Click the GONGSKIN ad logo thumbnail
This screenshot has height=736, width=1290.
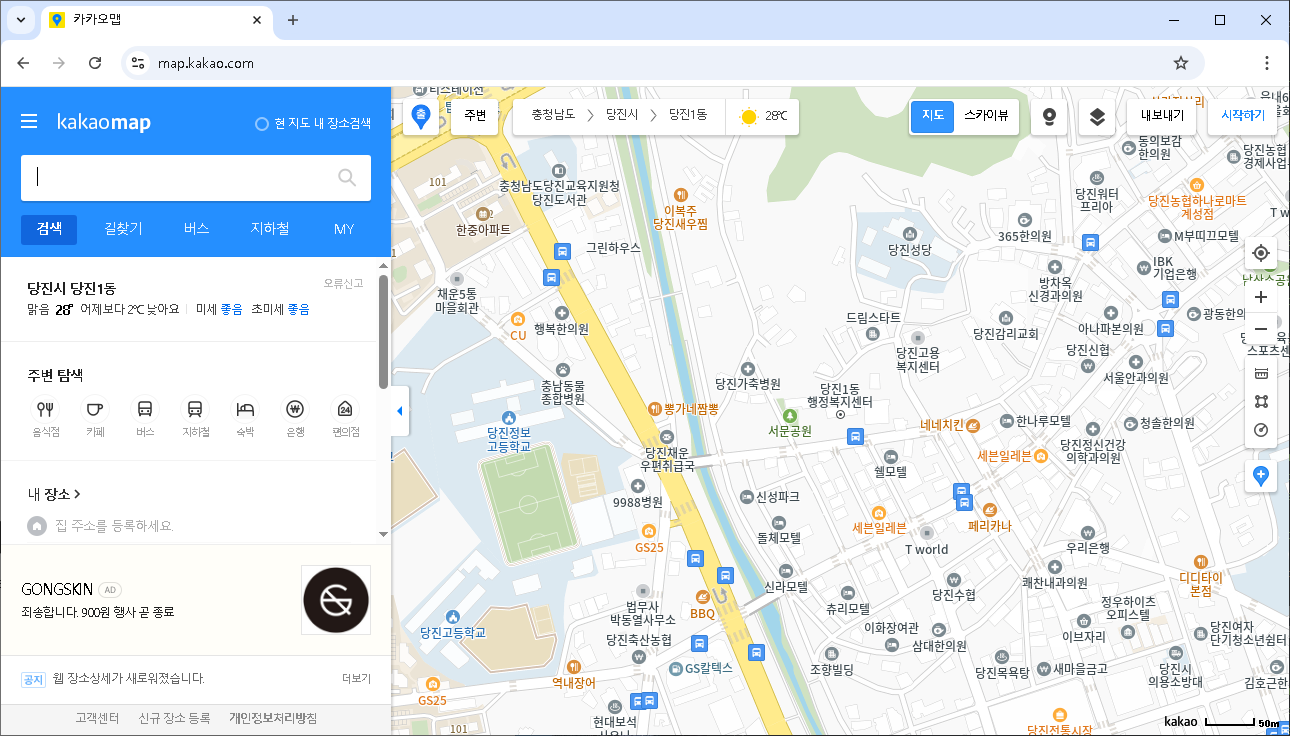pos(336,600)
